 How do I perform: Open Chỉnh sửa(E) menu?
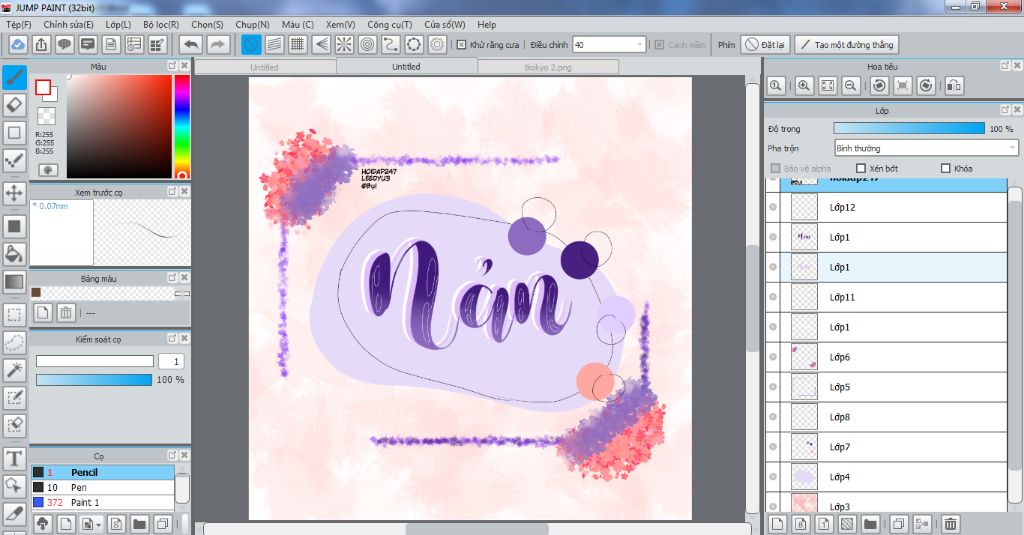(x=69, y=24)
